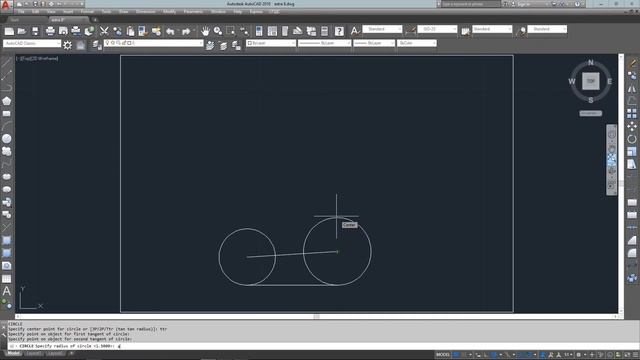
Task: Open the Properties palette icon
Action: [x=259, y=31]
